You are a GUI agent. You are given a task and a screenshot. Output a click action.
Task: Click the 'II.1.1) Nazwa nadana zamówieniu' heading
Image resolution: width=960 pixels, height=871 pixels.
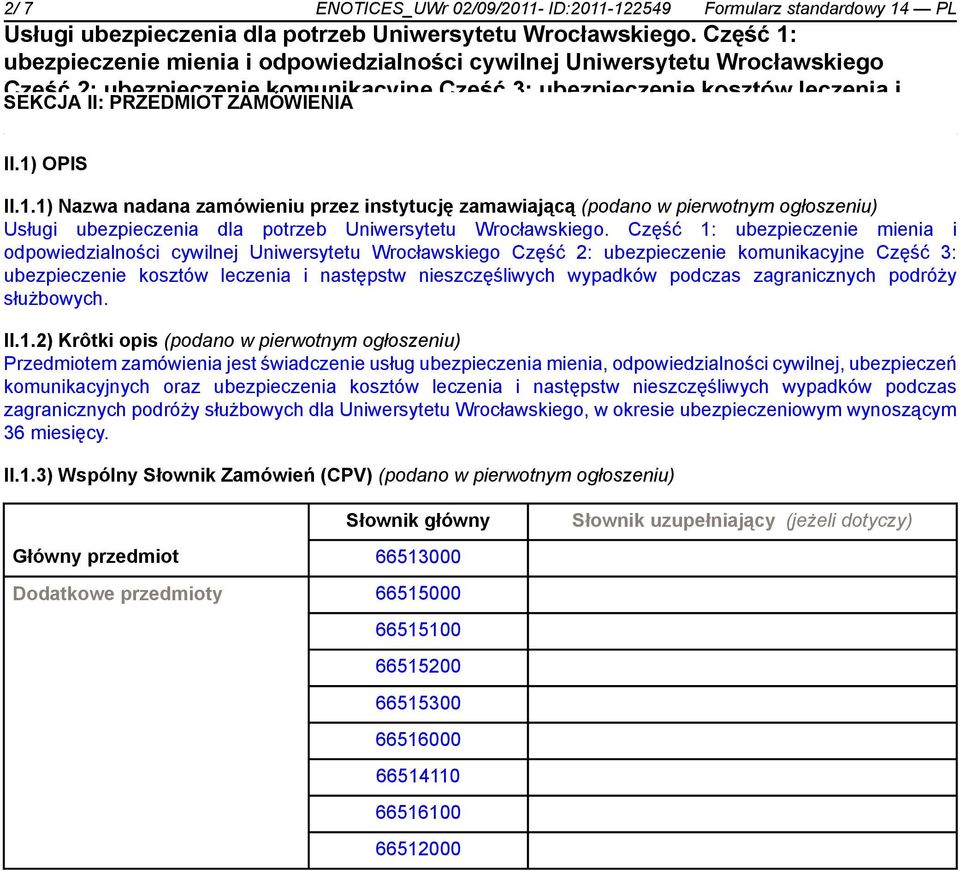click(289, 206)
